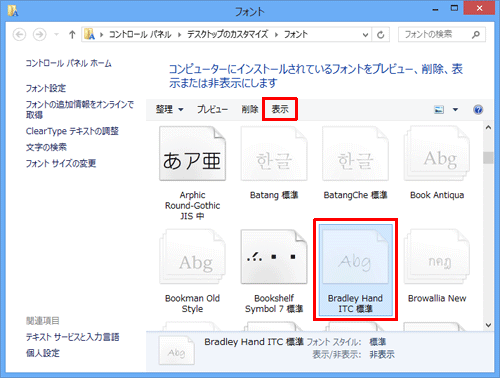500x378 pixels.
Task: Open view options dropdown arrow
Action: coord(455,109)
